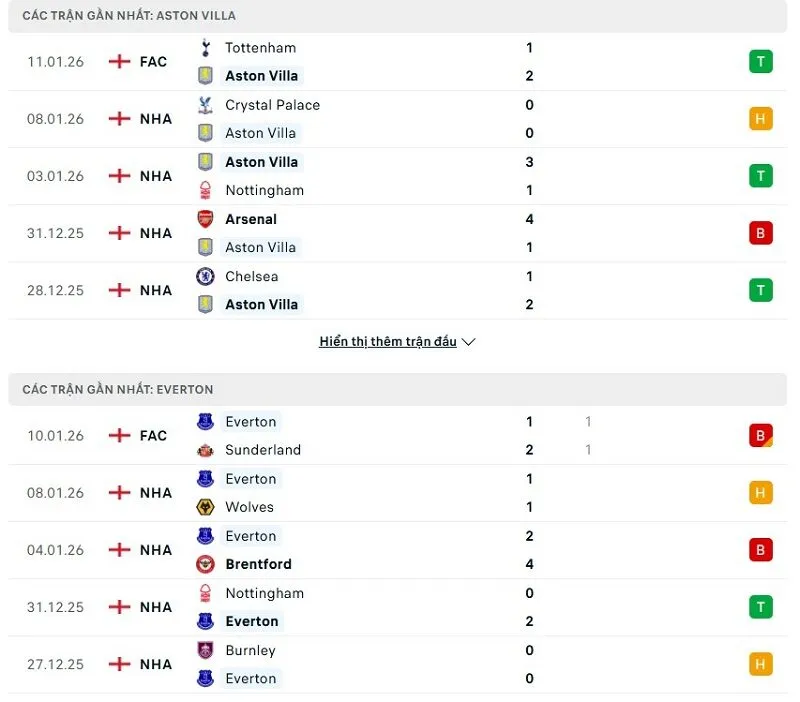Open the Hiển thị thêm trận đấu link

coord(389,341)
